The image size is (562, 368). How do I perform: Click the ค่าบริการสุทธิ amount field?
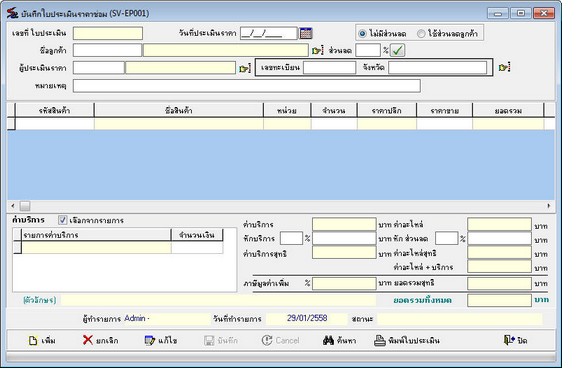click(344, 253)
